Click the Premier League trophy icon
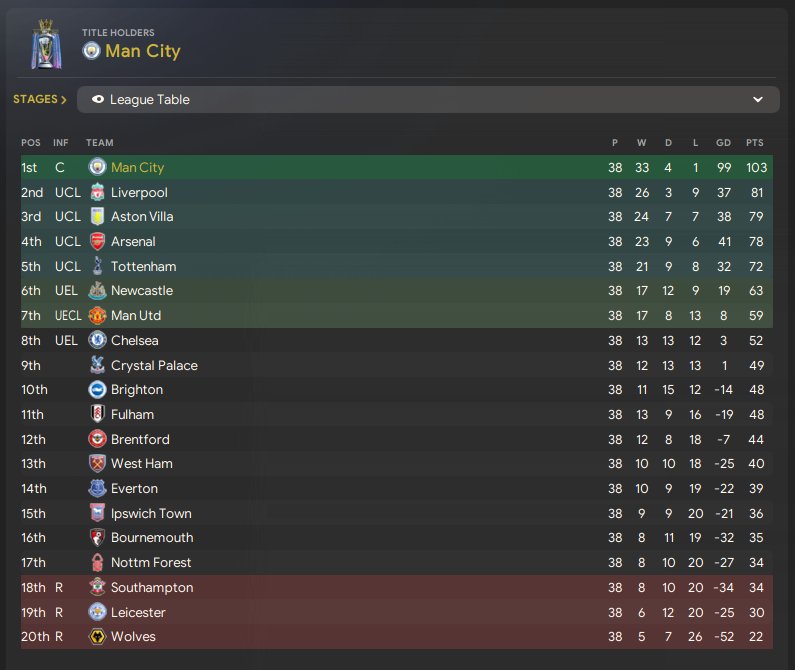Viewport: 795px width, 670px height. pos(46,44)
